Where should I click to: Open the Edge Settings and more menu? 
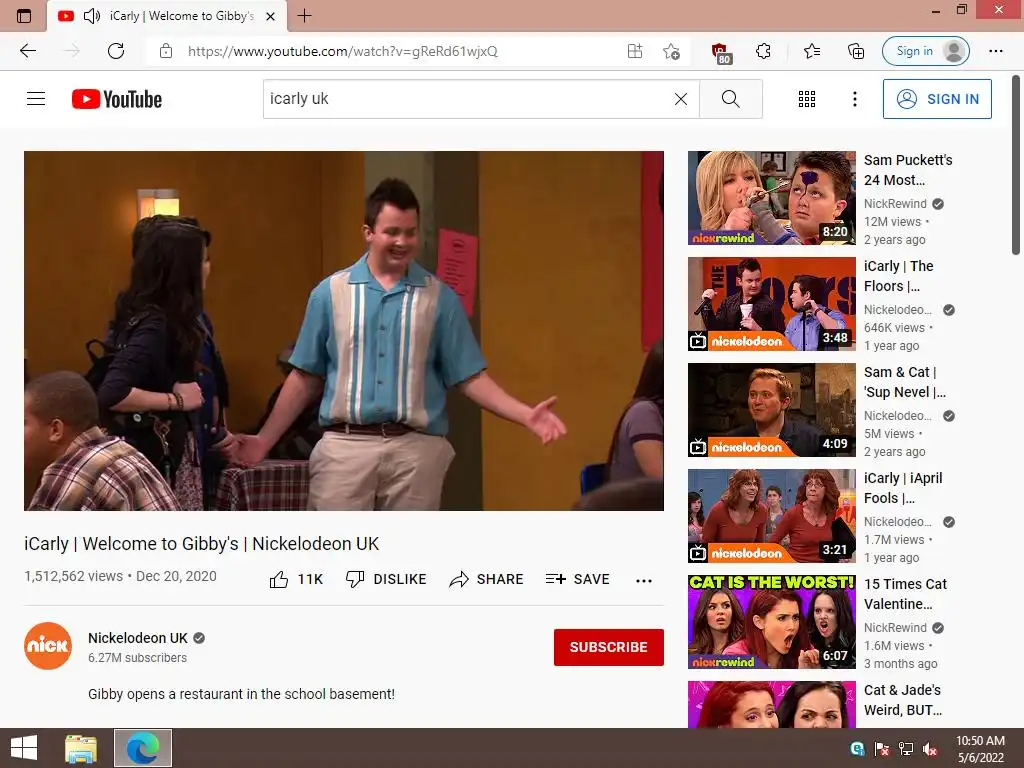coord(995,51)
